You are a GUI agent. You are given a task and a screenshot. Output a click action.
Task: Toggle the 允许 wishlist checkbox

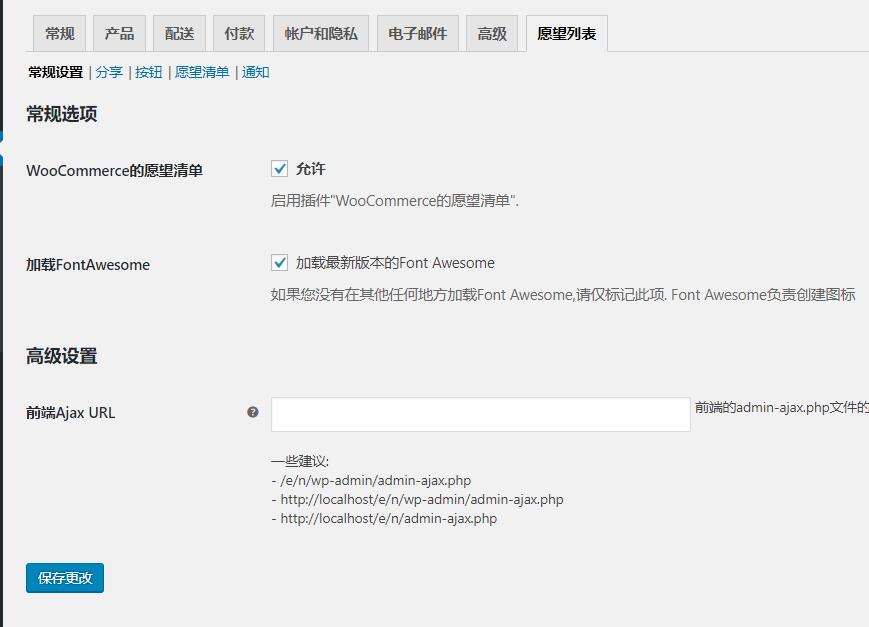pos(279,169)
